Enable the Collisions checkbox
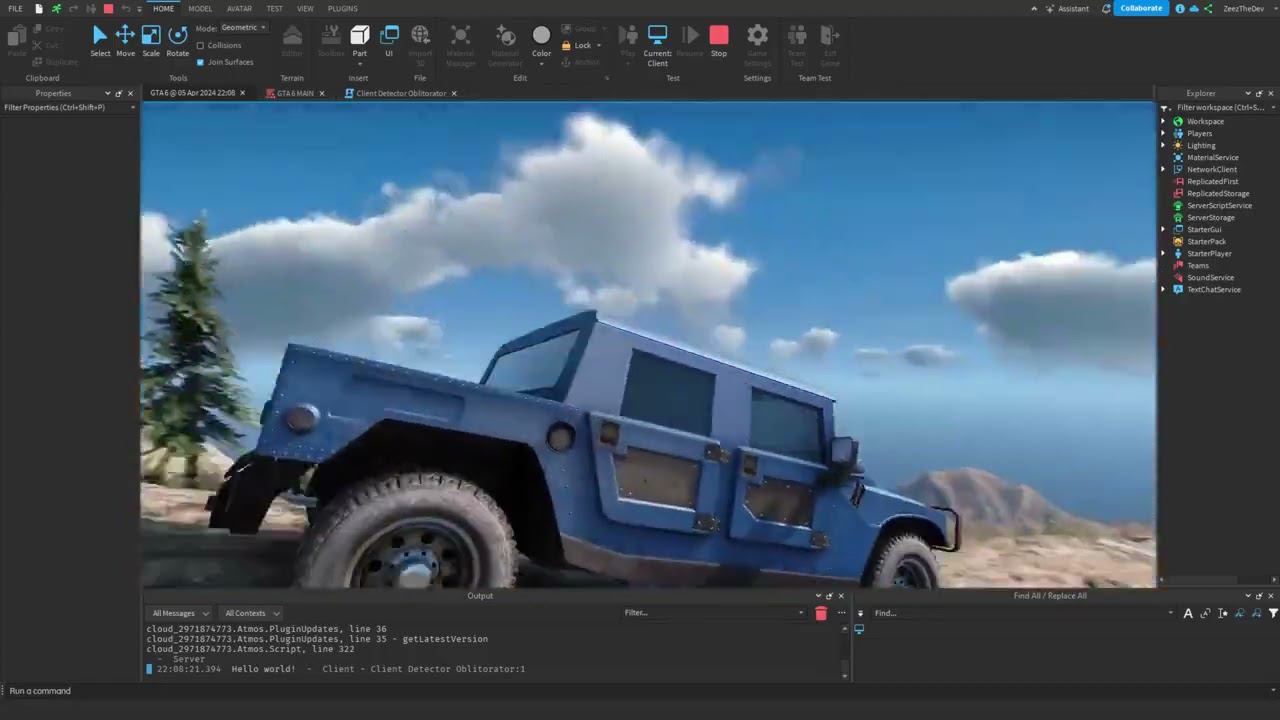The width and height of the screenshot is (1280, 720). 200,45
